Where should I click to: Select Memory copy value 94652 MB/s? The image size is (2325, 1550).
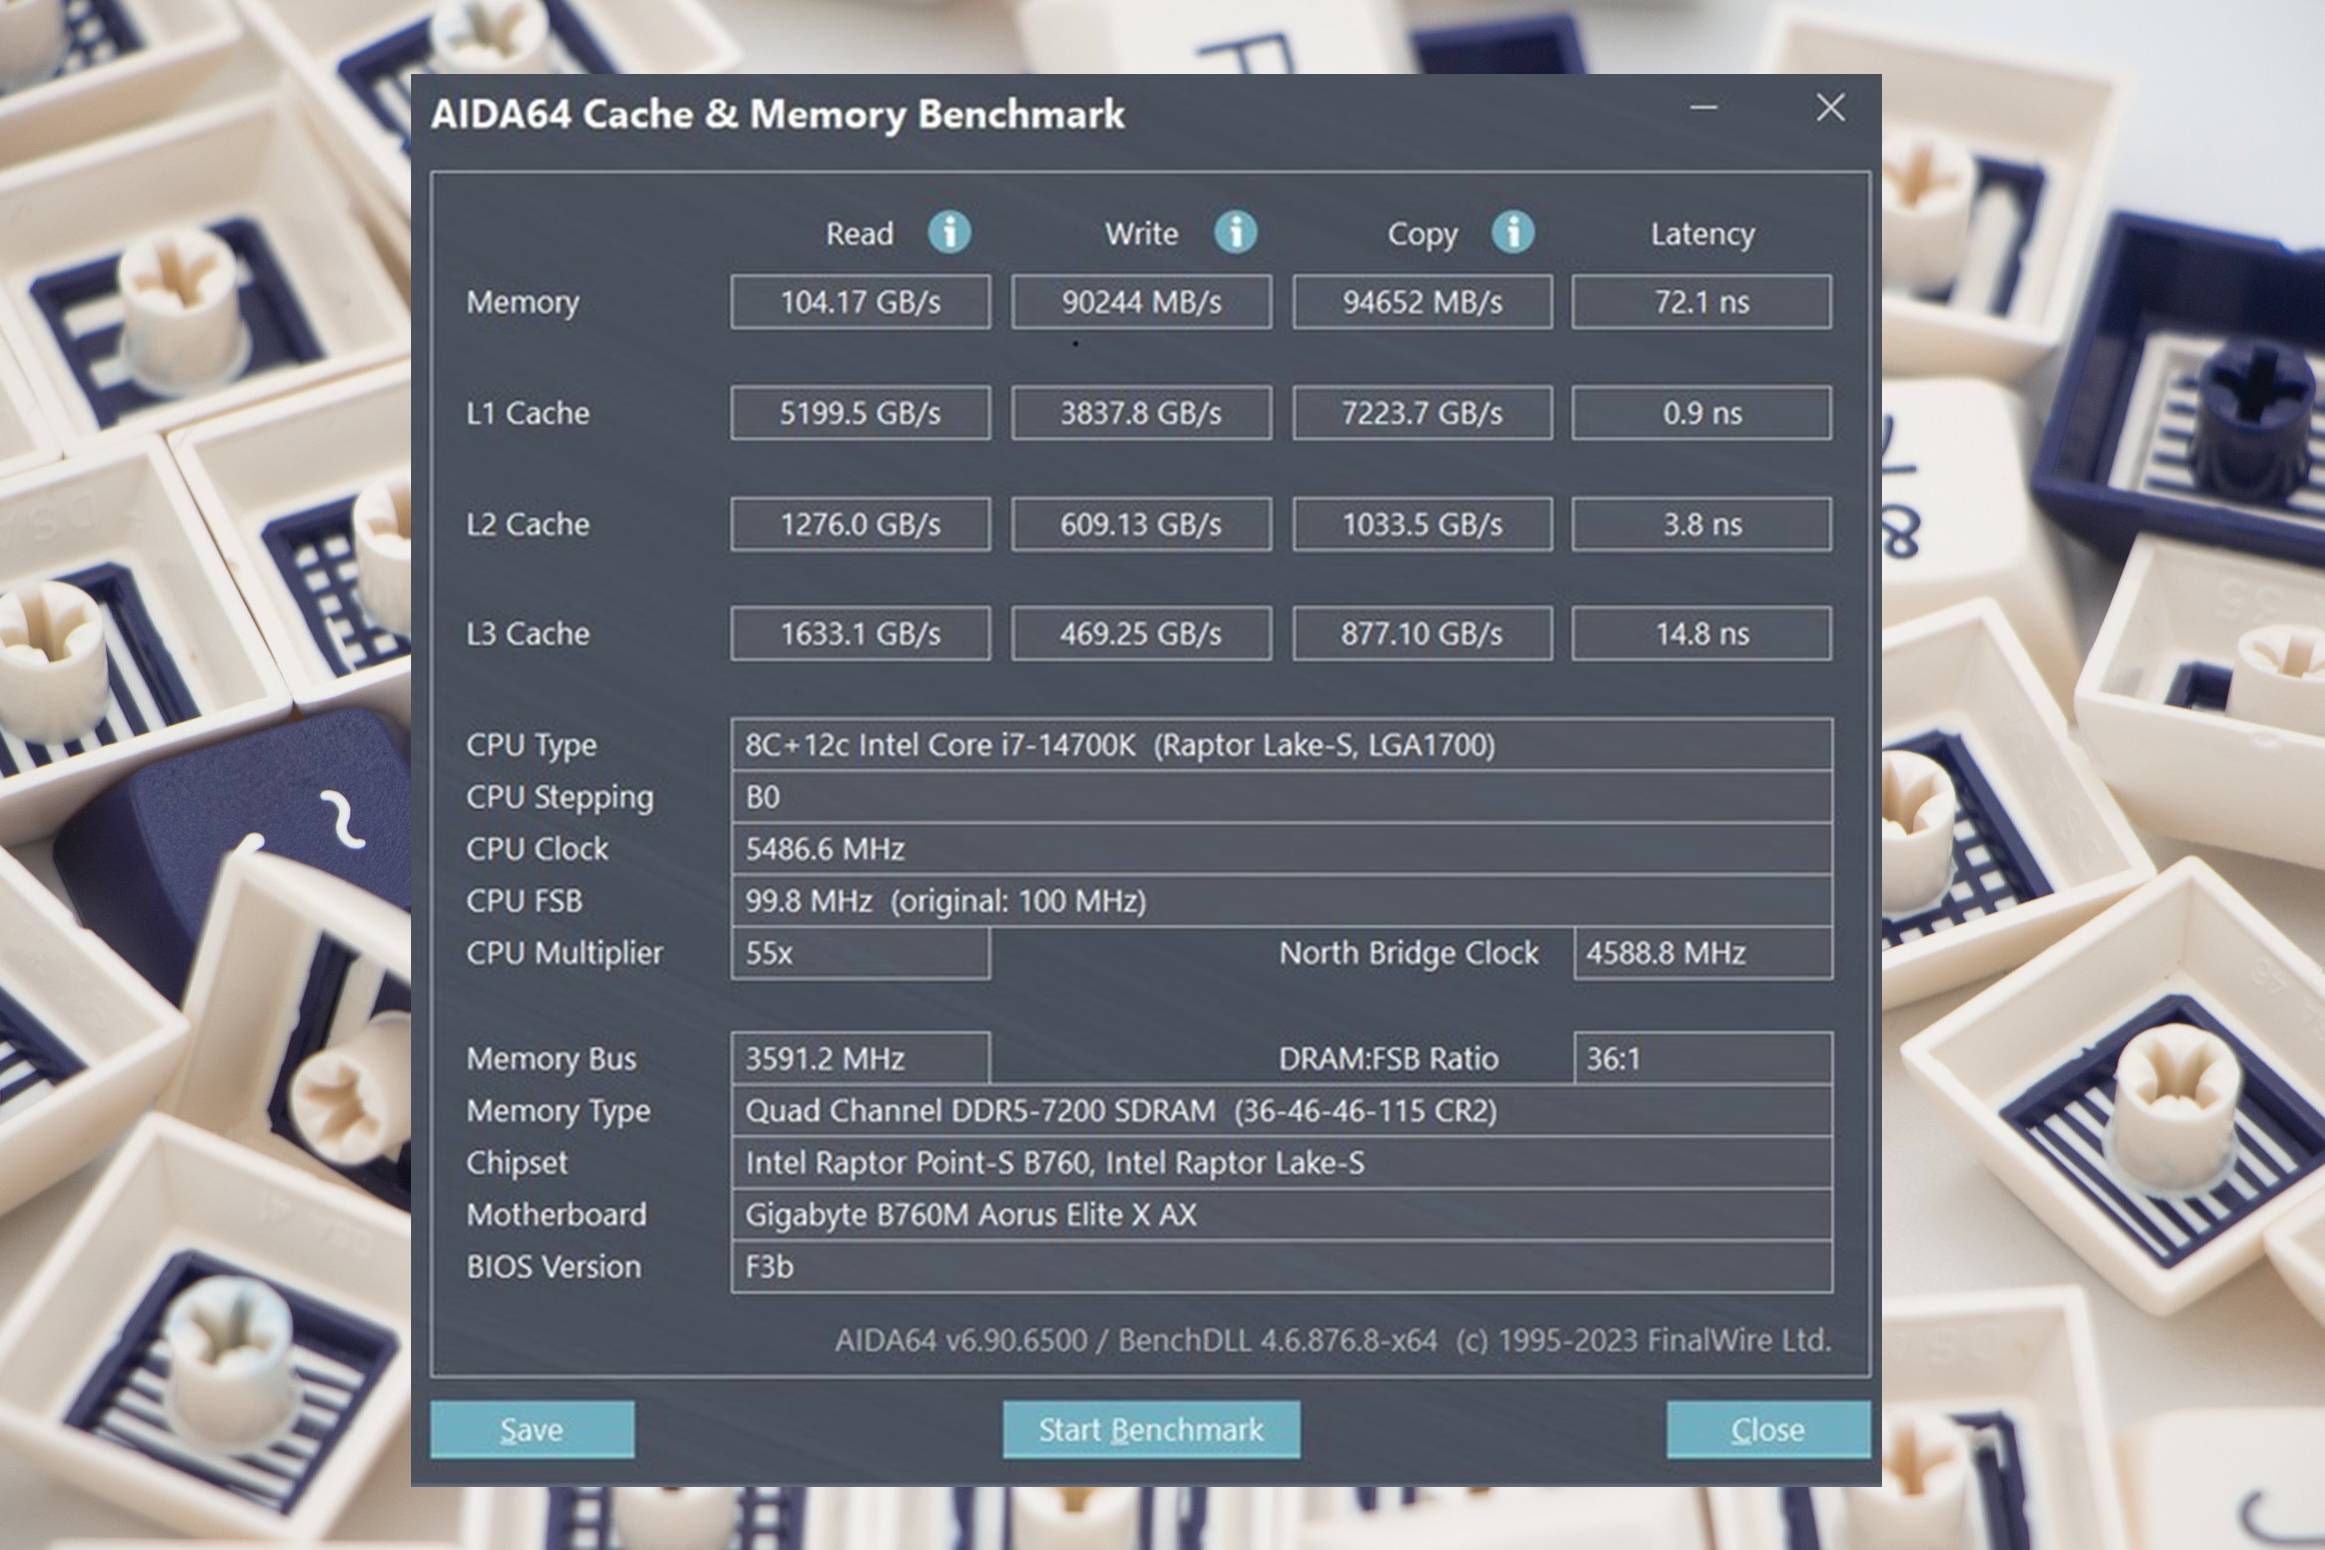[1422, 301]
